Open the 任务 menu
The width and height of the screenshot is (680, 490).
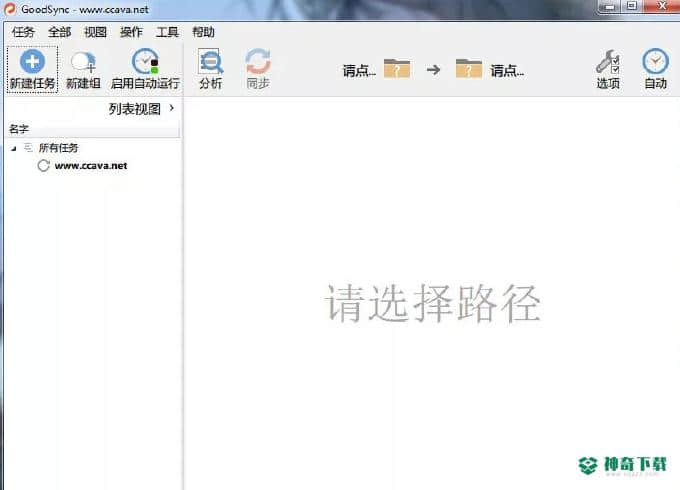click(23, 32)
